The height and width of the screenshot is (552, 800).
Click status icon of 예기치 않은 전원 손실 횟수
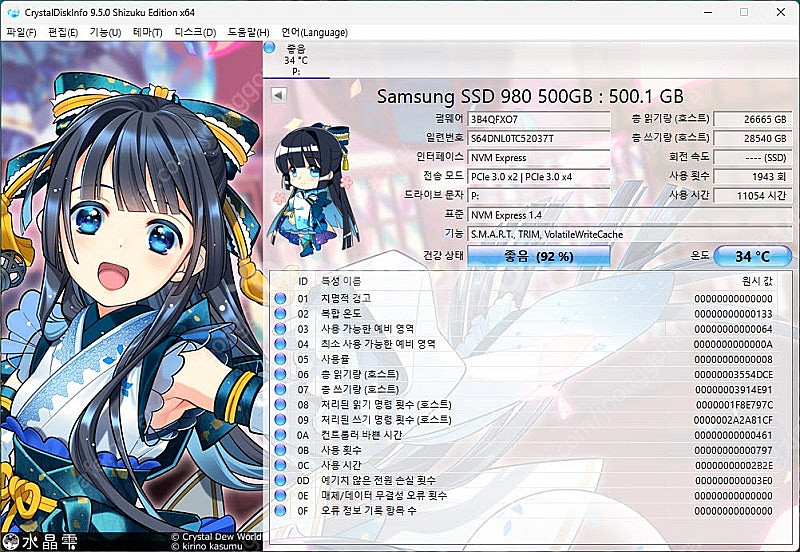[x=280, y=481]
